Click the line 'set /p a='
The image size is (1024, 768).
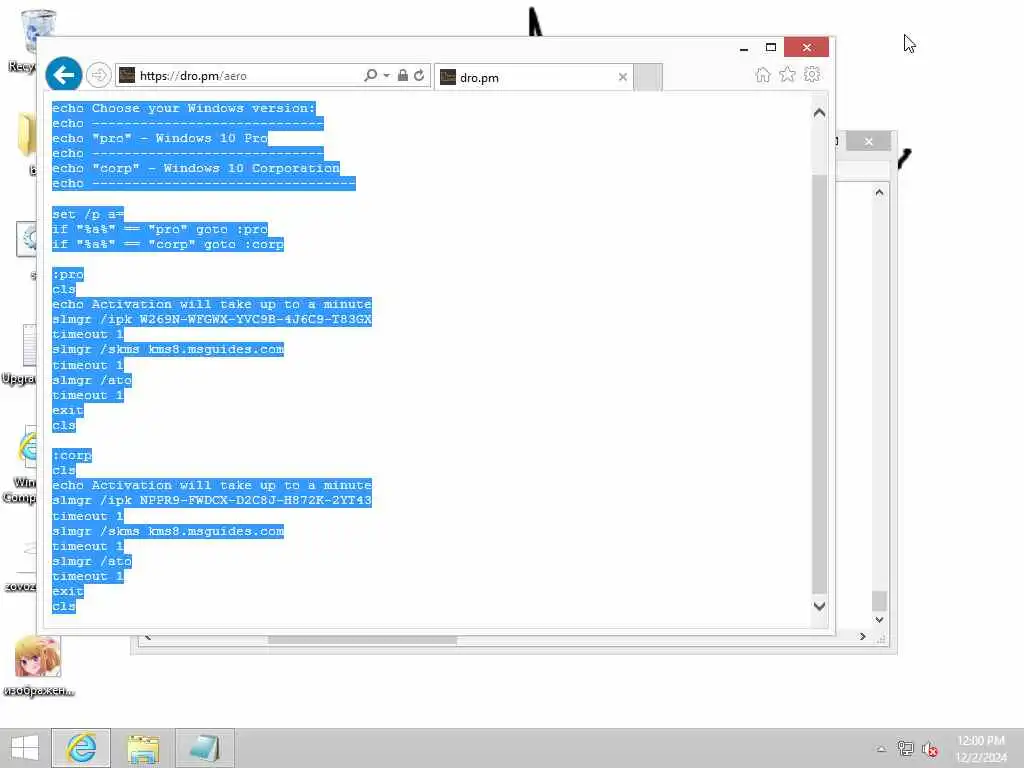[88, 214]
